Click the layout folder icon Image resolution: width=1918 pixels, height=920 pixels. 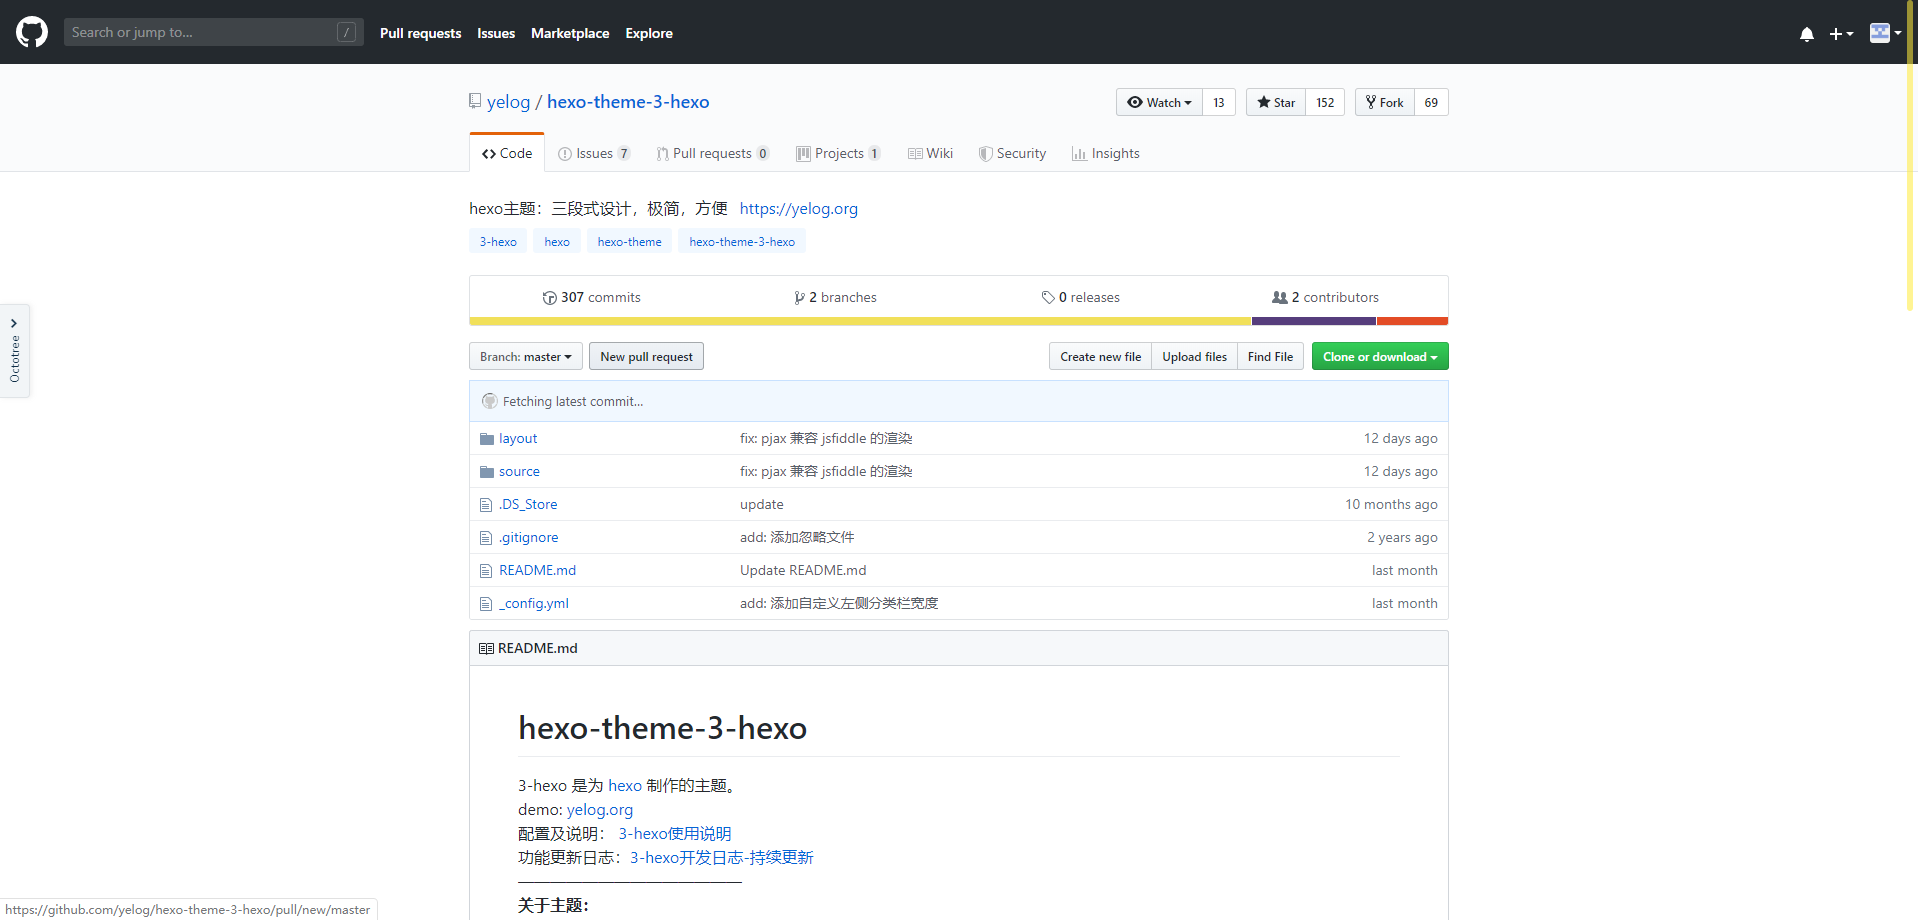coord(487,439)
